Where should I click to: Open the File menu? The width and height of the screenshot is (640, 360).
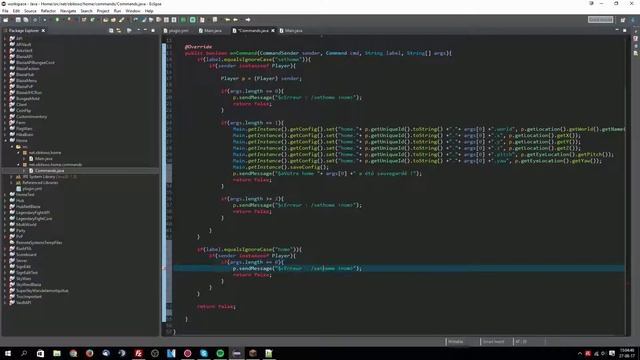coord(5,11)
